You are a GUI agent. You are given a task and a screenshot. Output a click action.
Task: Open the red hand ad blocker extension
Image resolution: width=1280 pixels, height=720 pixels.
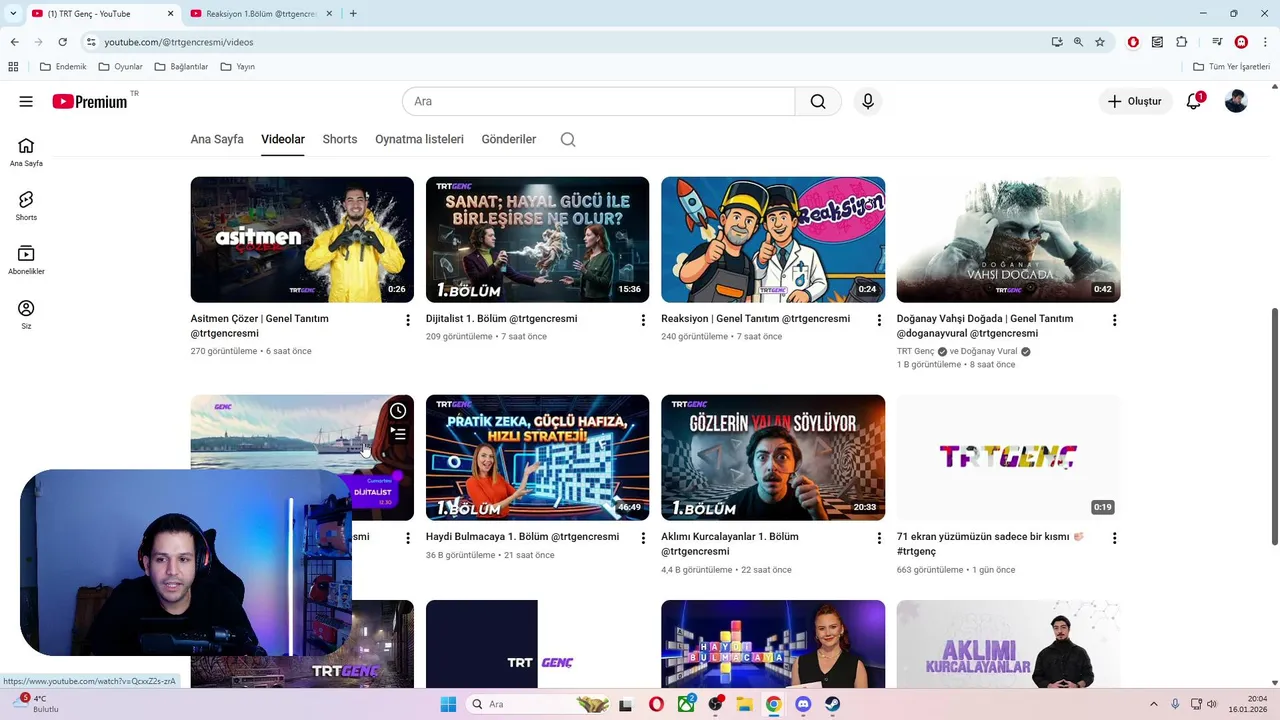1133,42
